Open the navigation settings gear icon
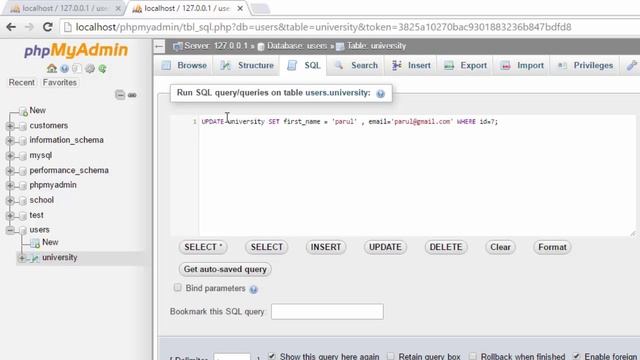 click(90, 69)
